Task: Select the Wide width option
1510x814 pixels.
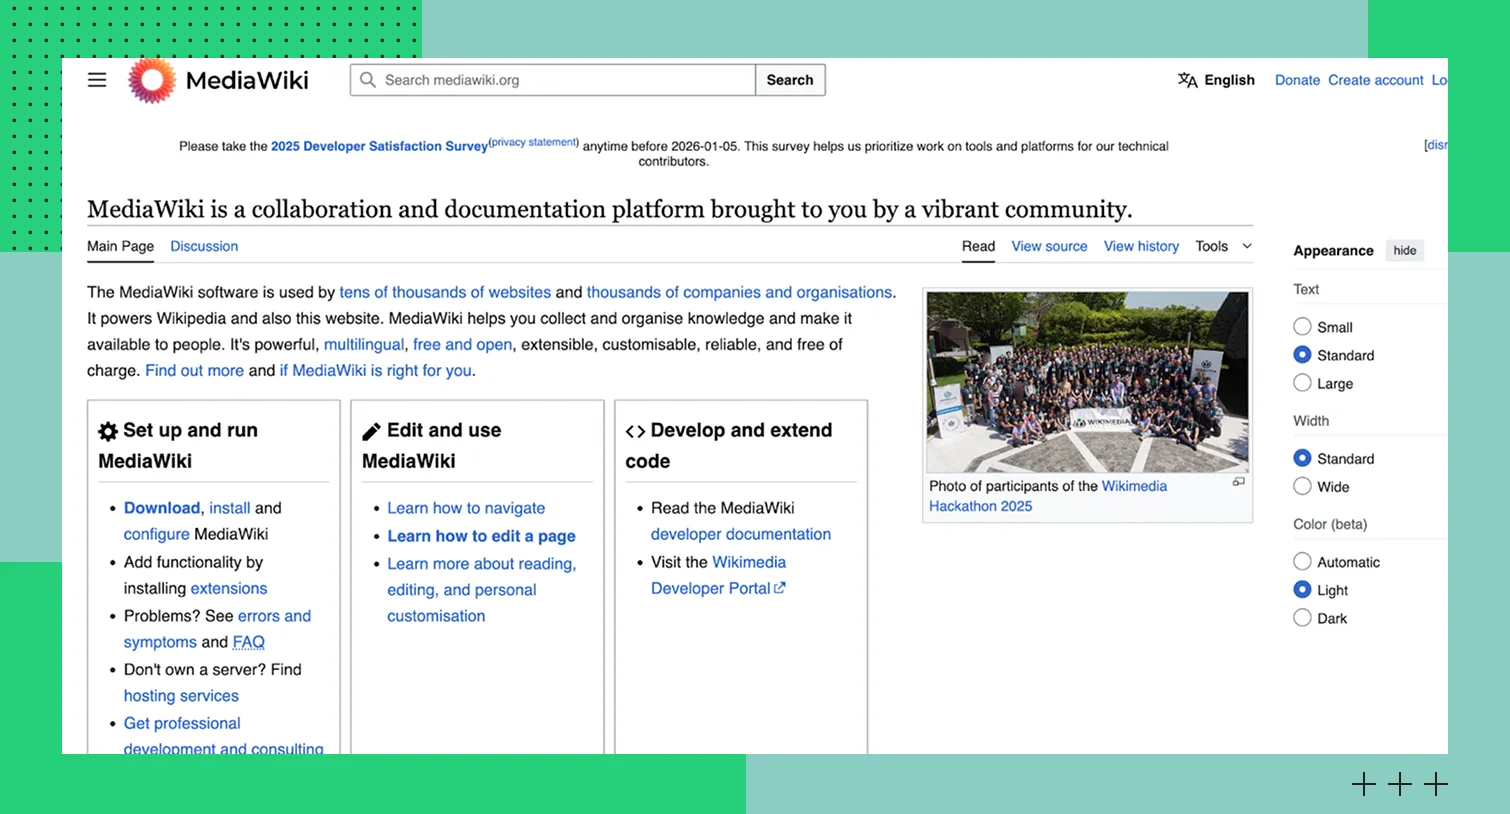Action: point(1302,487)
